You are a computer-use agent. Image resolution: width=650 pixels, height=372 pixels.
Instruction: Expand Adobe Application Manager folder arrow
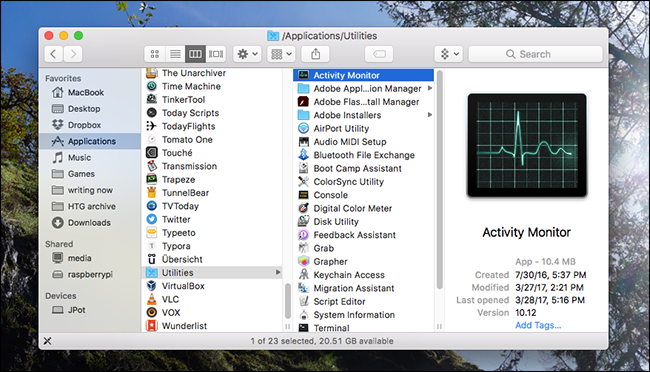pos(429,88)
